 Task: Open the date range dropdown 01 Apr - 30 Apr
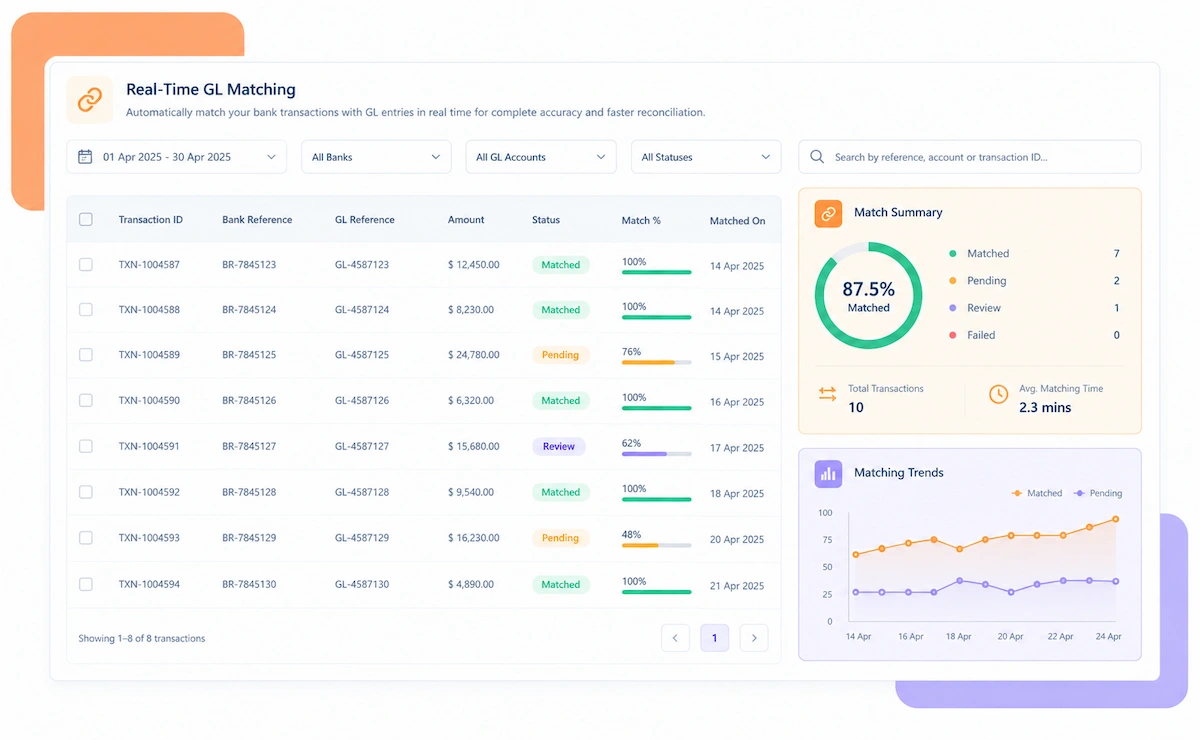(176, 157)
